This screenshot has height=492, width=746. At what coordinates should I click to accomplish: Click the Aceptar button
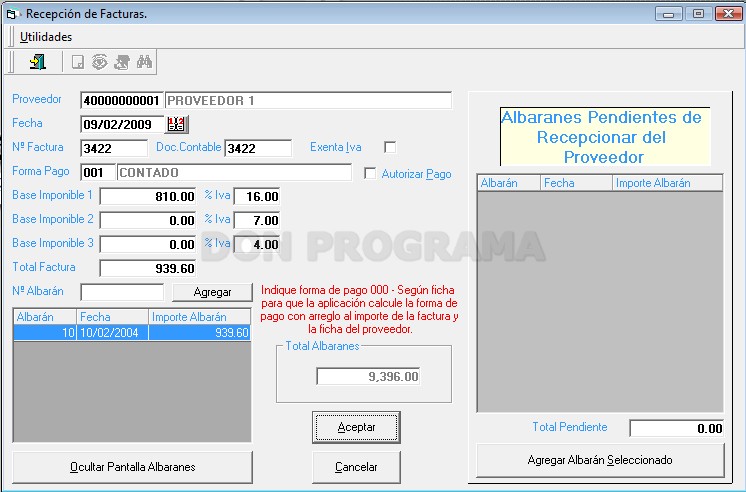click(x=356, y=427)
